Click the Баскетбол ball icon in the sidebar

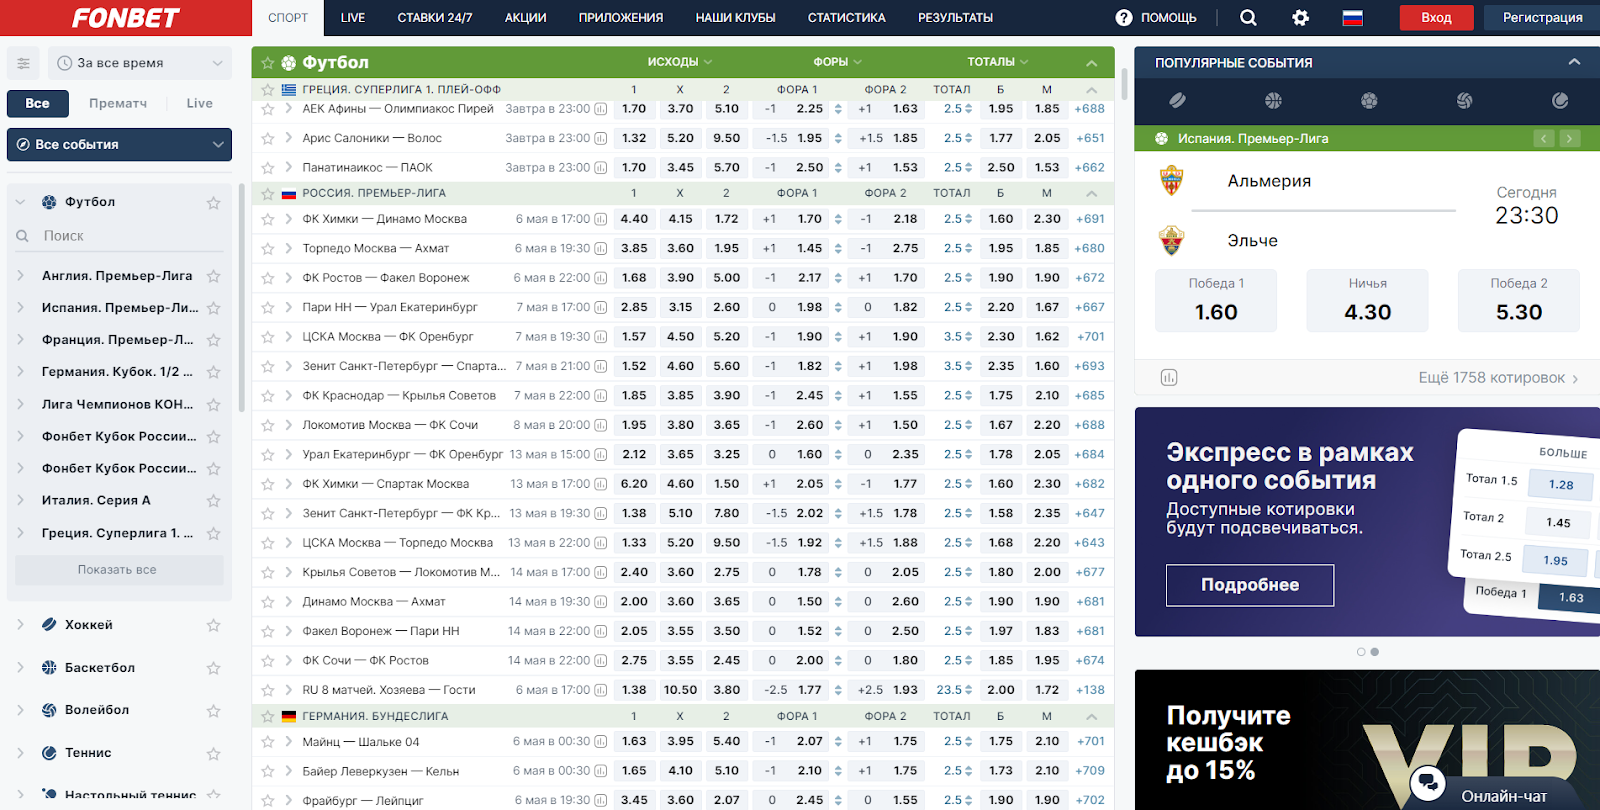(49, 667)
